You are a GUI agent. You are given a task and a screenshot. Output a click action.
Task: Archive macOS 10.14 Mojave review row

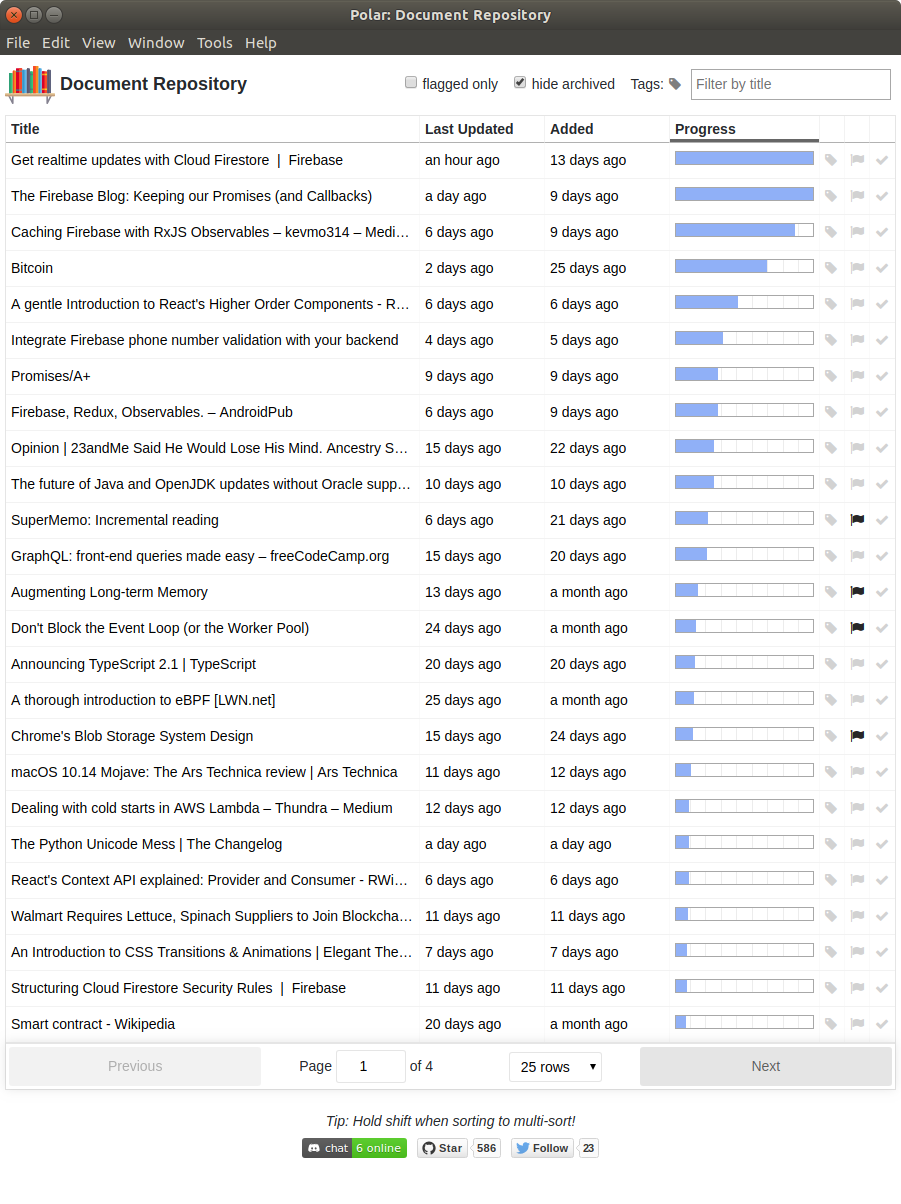pyautogui.click(x=882, y=772)
